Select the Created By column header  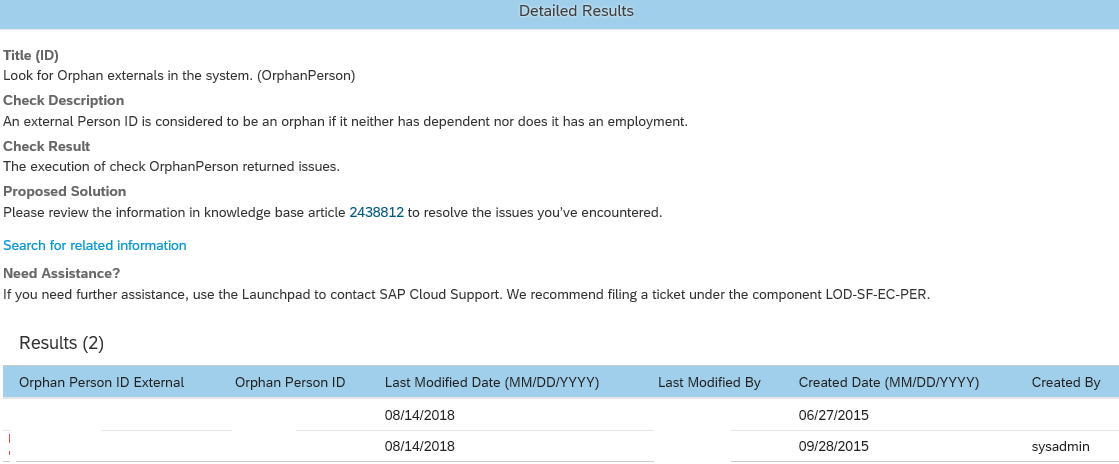pyautogui.click(x=1065, y=383)
